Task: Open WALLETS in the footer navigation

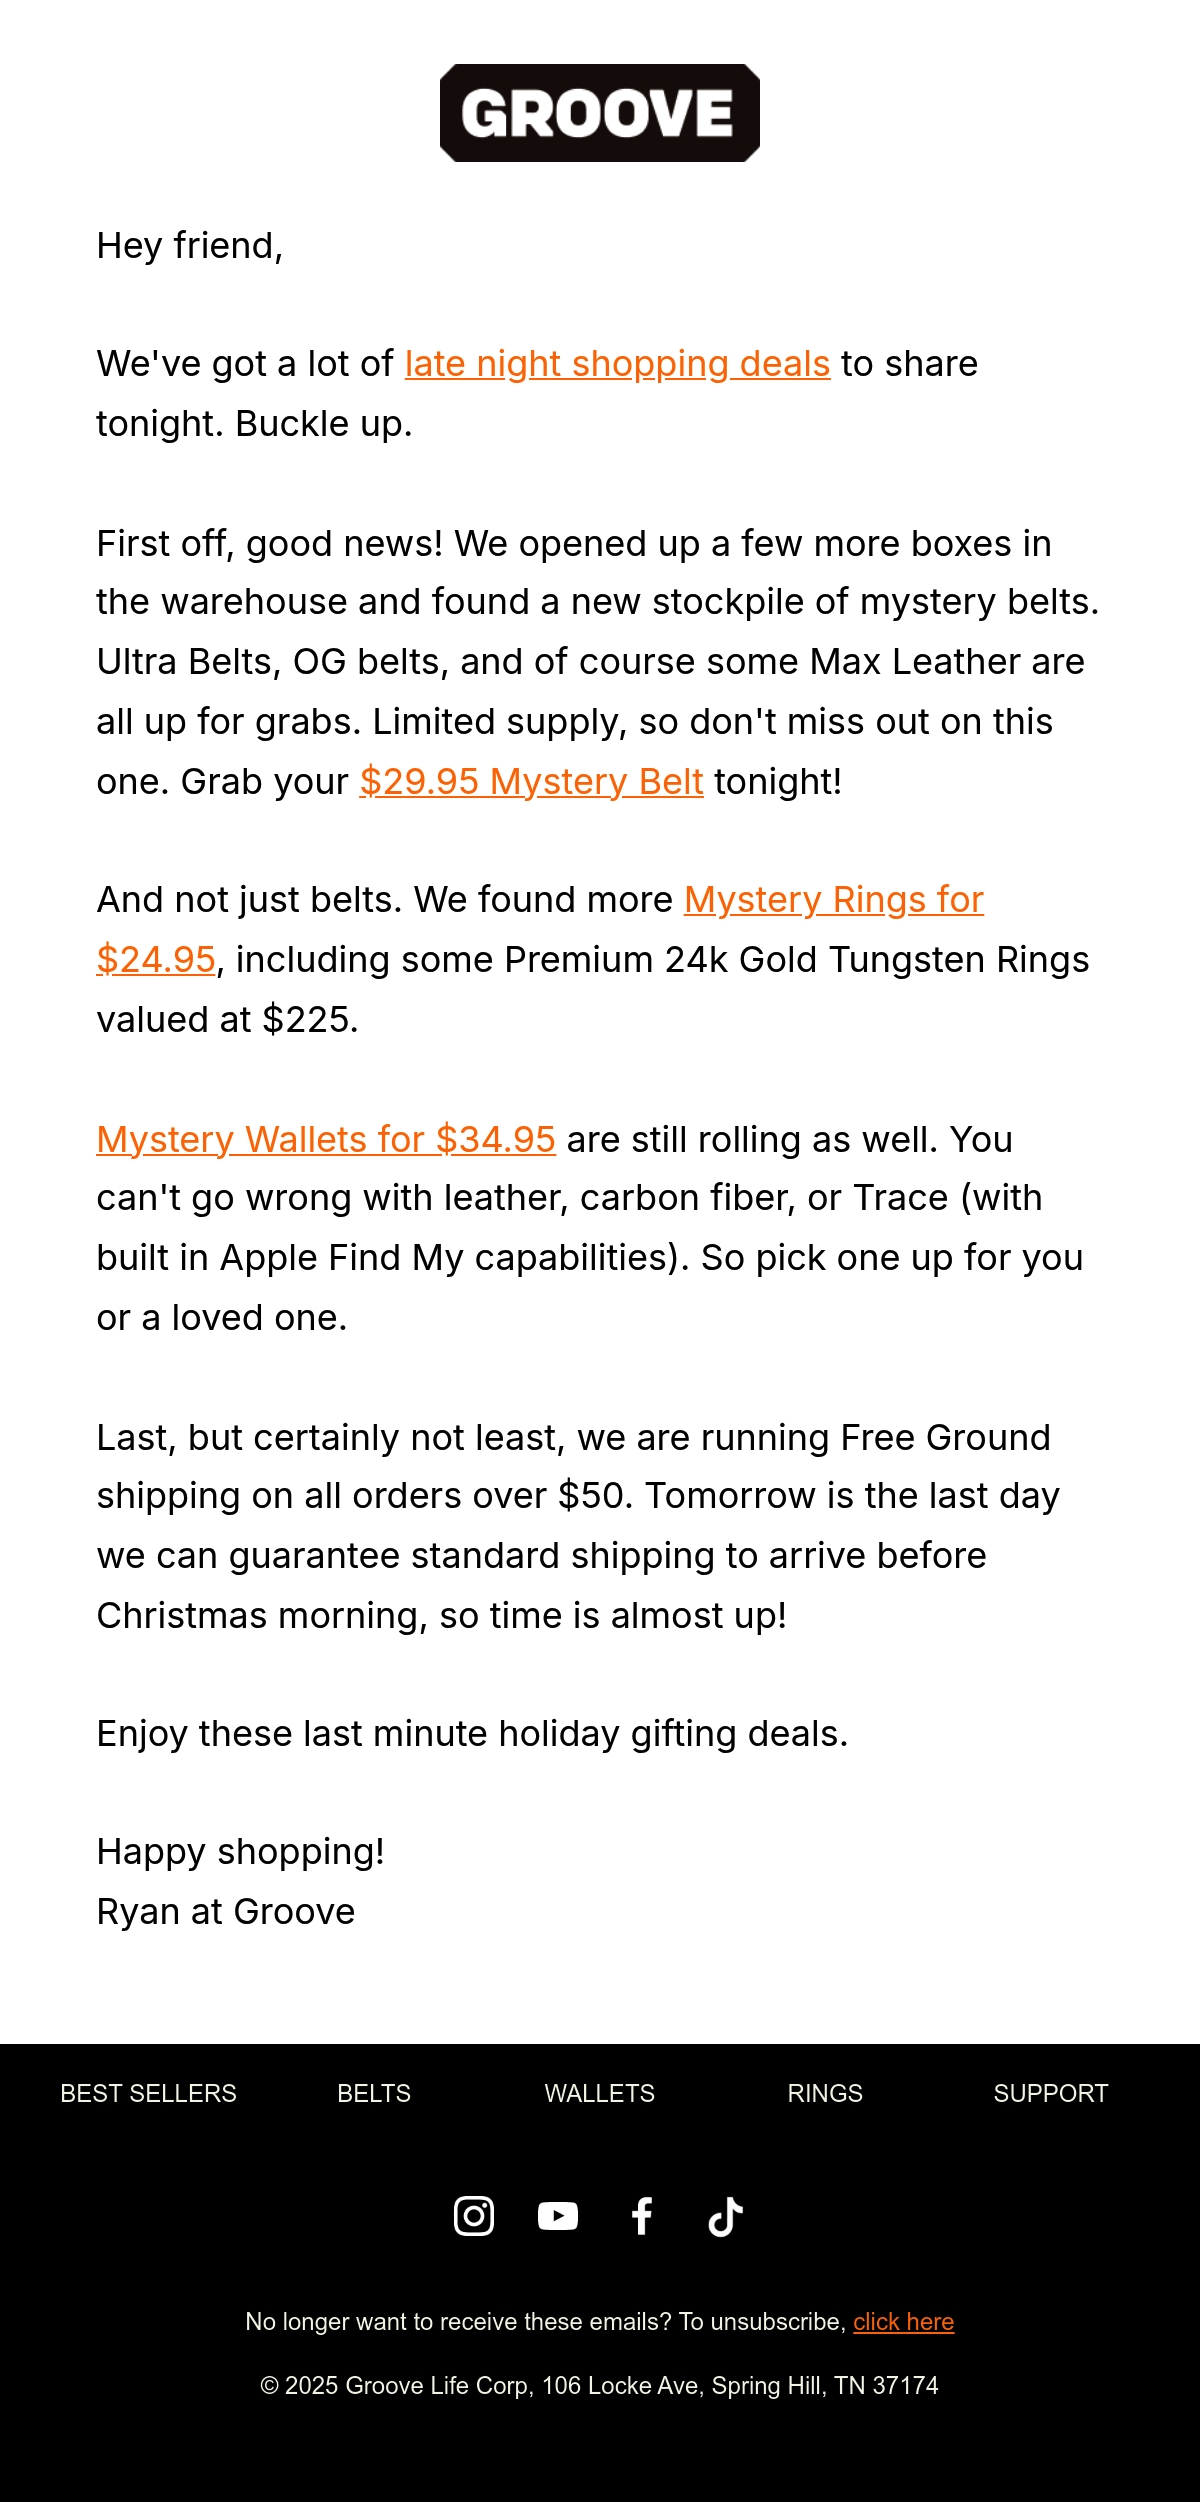Action: coord(600,2093)
